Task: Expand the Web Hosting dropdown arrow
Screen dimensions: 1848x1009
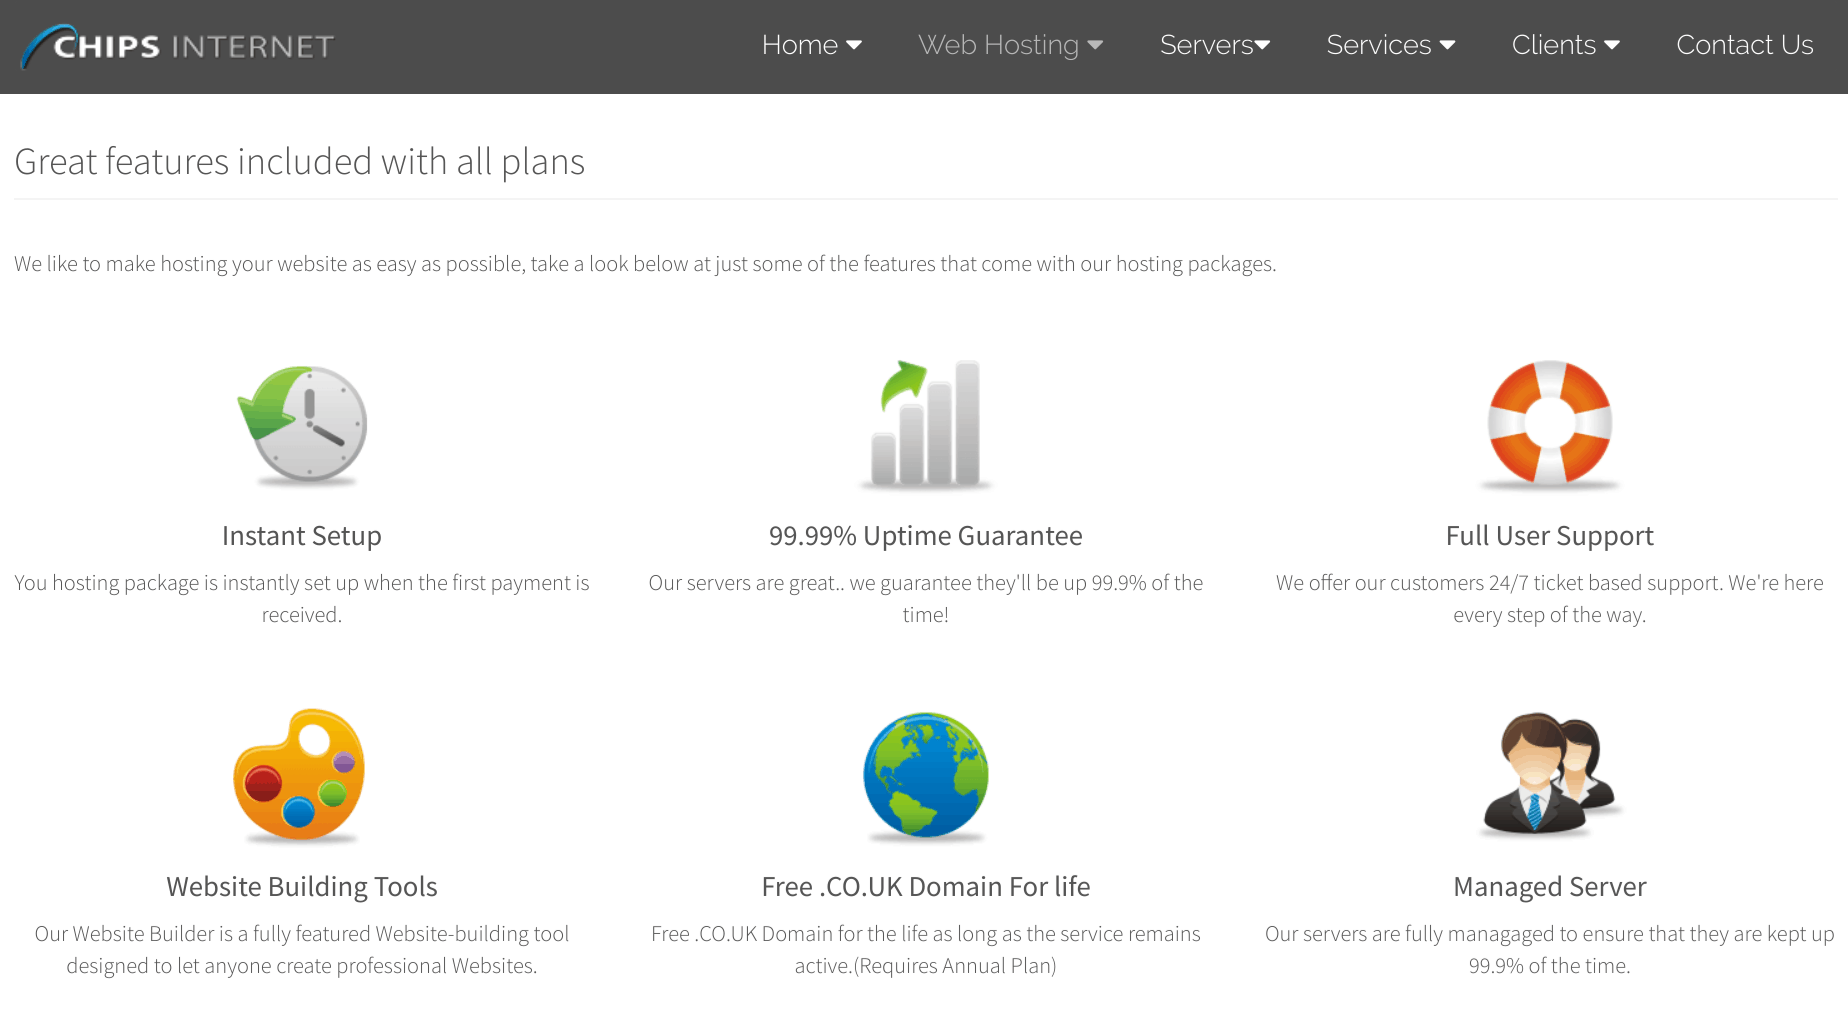Action: pyautogui.click(x=1095, y=45)
